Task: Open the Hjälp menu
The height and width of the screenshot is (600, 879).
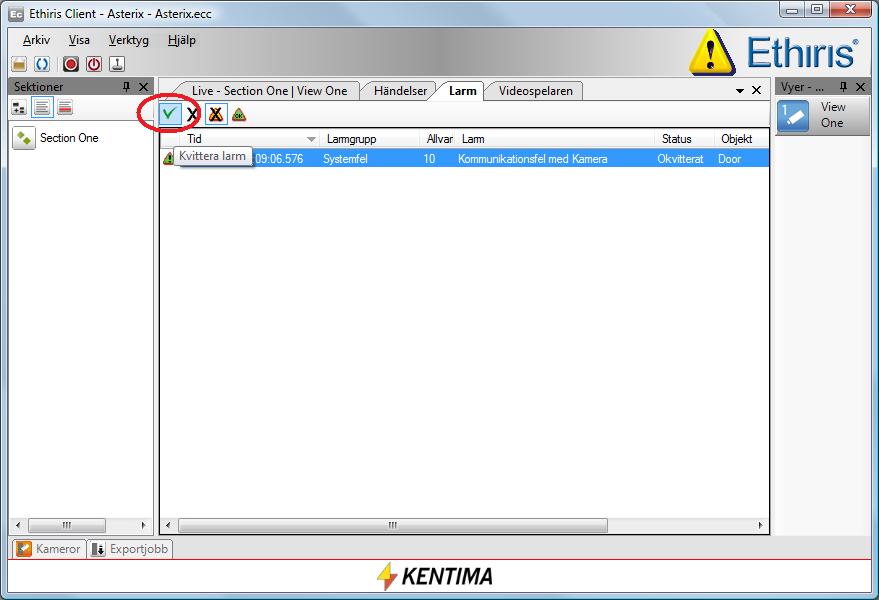Action: click(182, 40)
